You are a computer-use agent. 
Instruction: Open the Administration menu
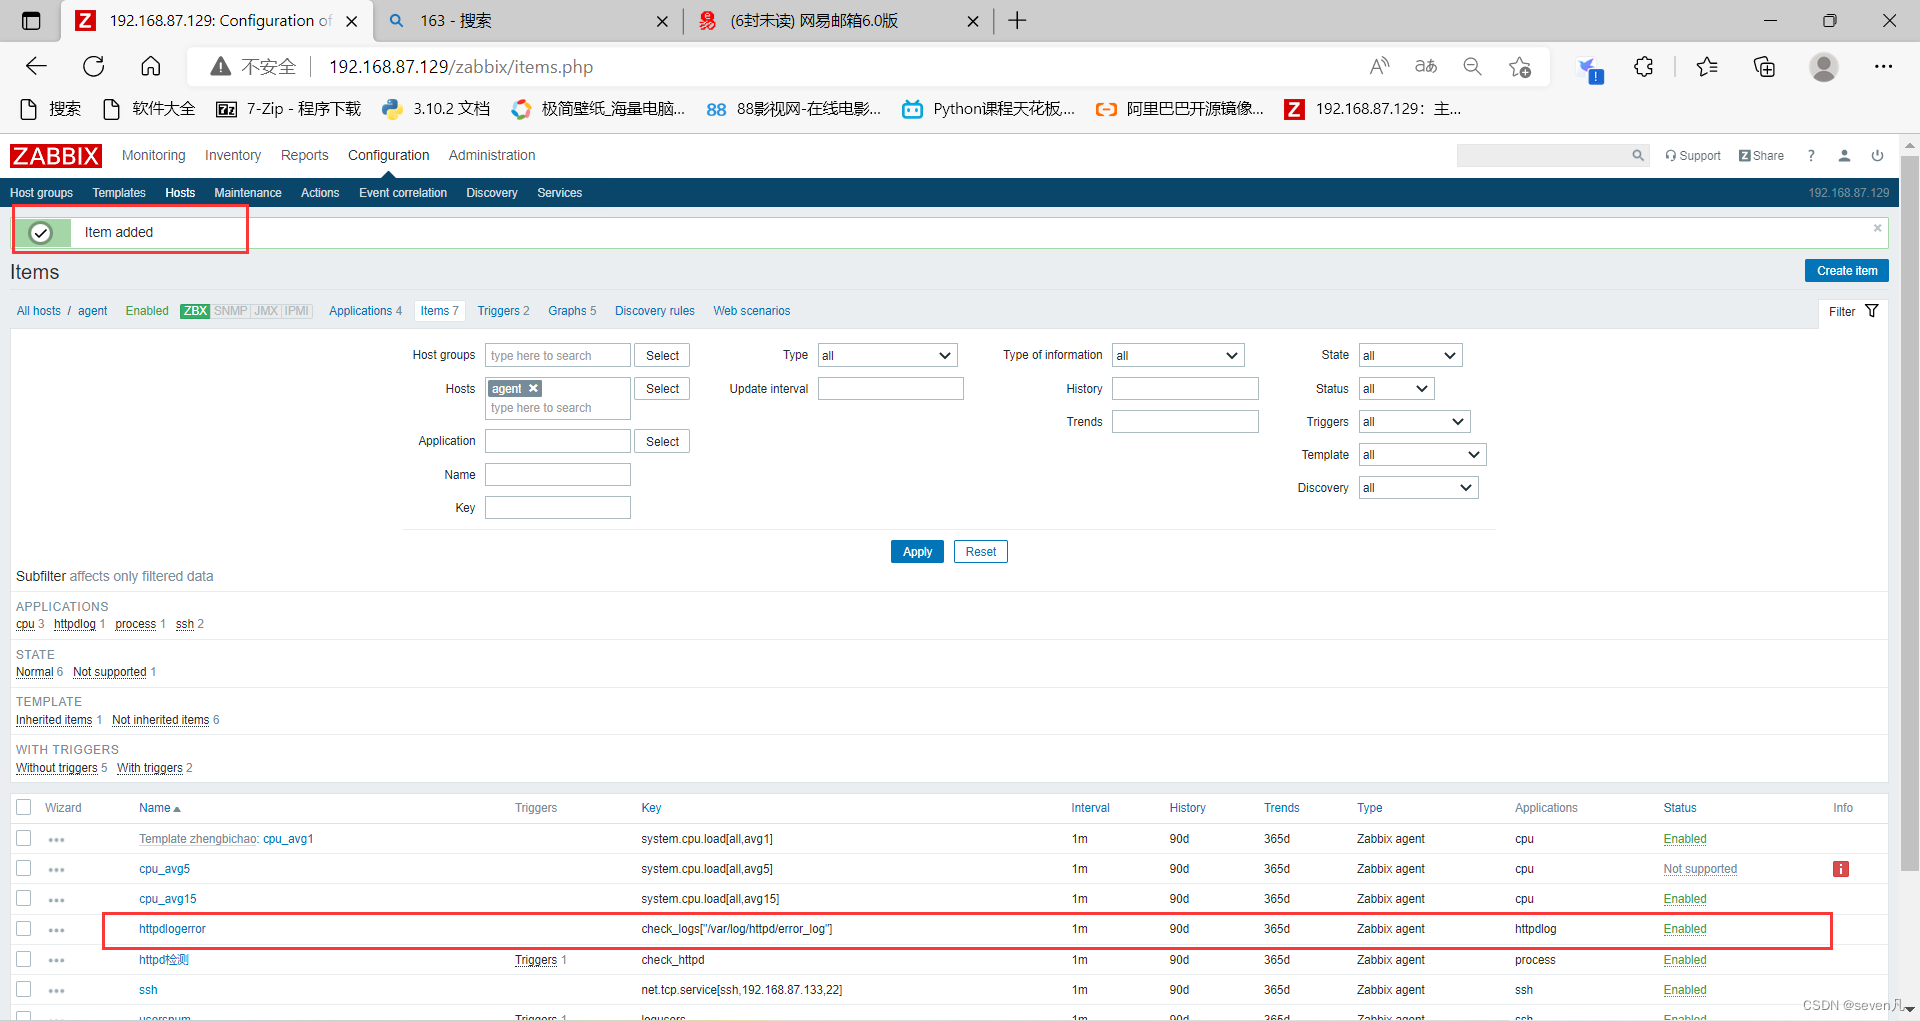click(x=492, y=155)
